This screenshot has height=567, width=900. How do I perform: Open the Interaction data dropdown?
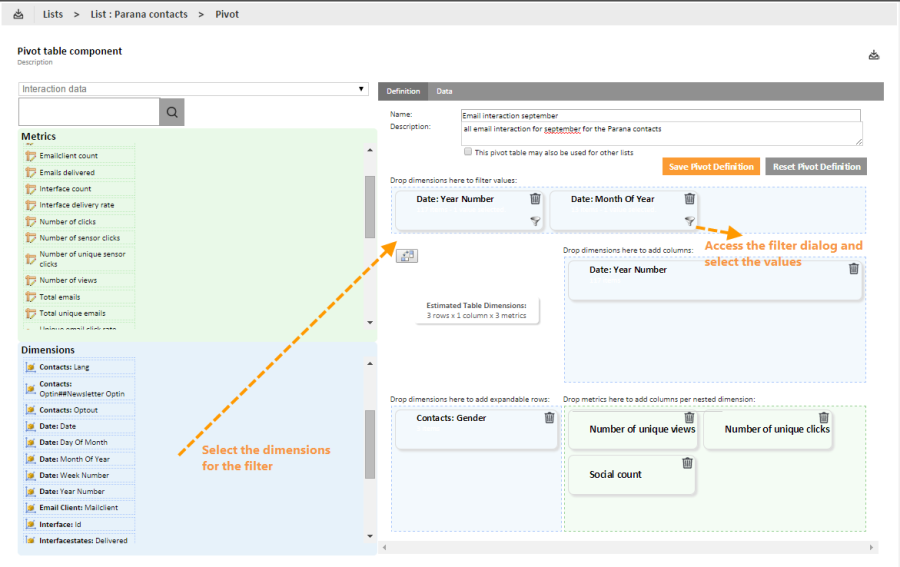194,89
